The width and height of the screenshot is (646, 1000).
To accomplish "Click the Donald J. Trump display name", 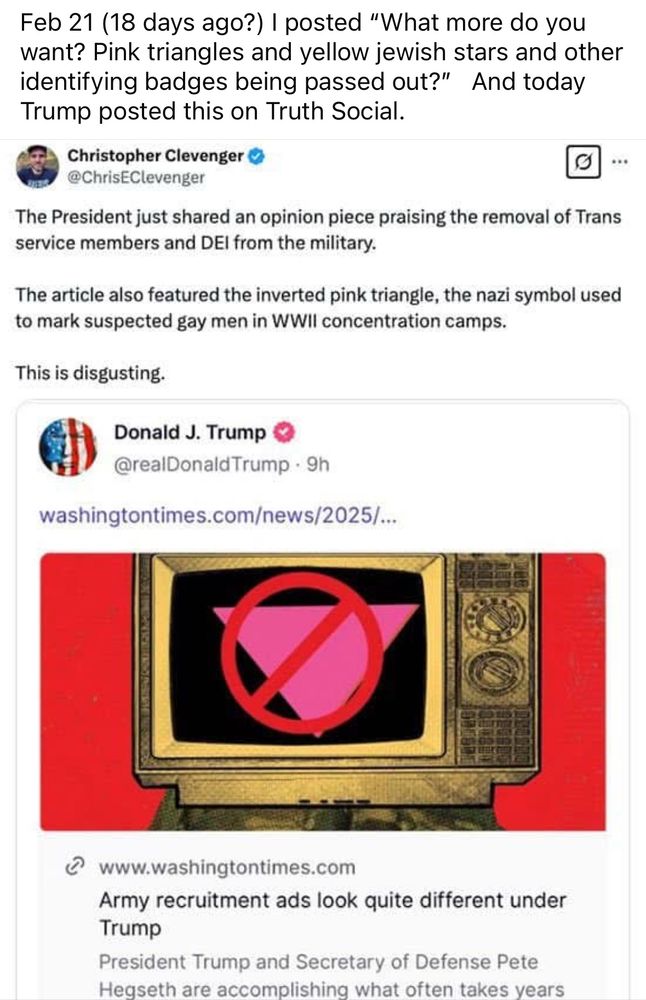I will click(x=189, y=432).
